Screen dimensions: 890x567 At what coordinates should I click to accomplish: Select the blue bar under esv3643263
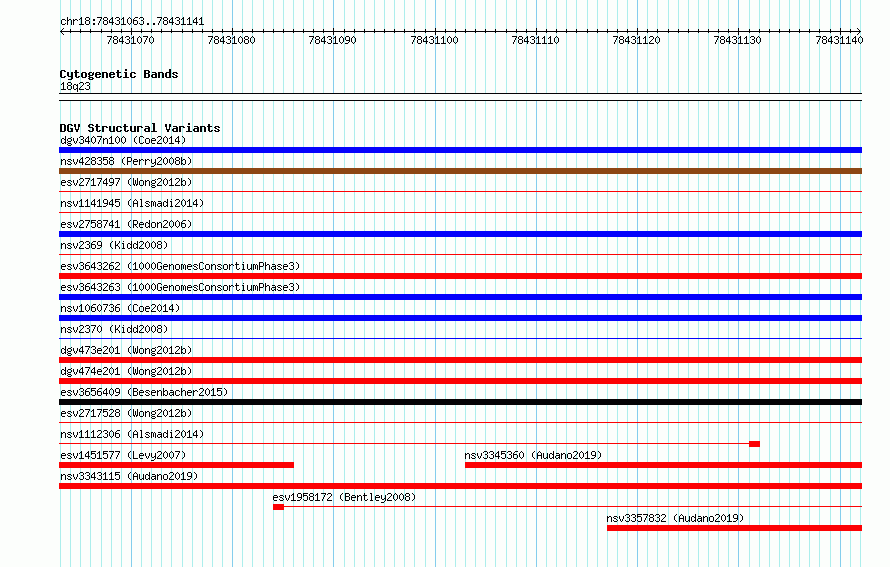(x=460, y=297)
